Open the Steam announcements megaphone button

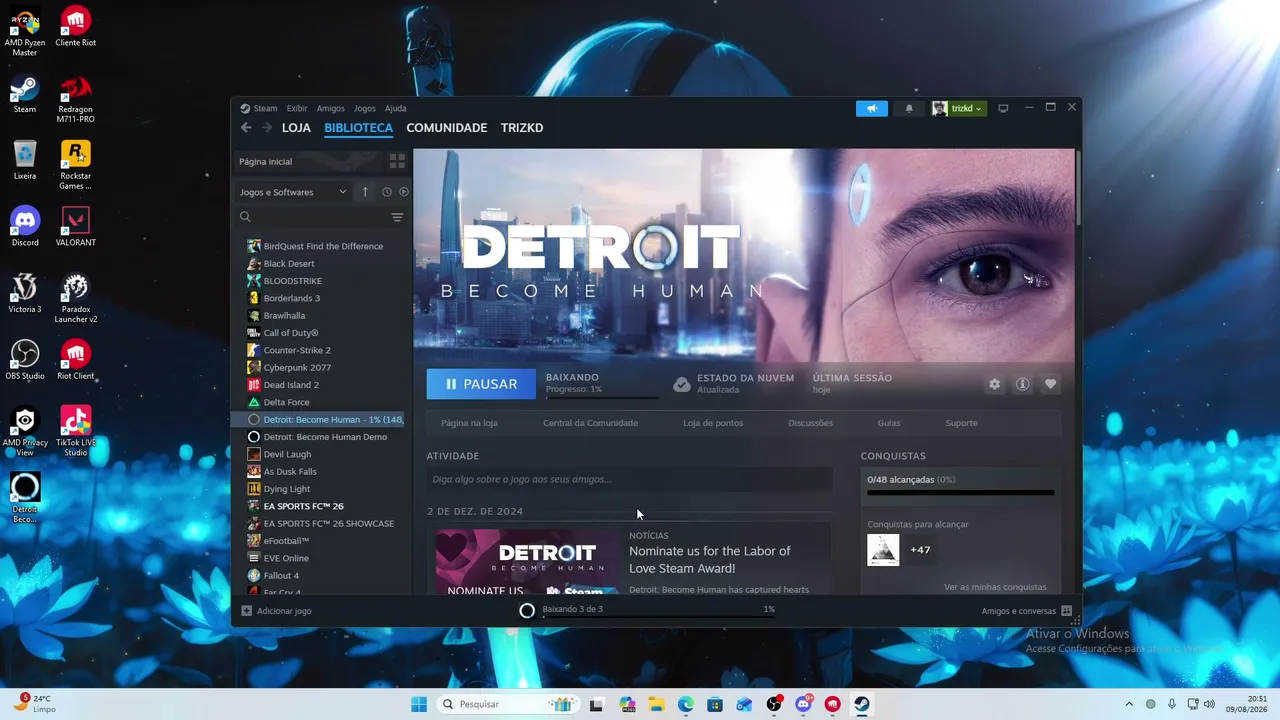[871, 108]
